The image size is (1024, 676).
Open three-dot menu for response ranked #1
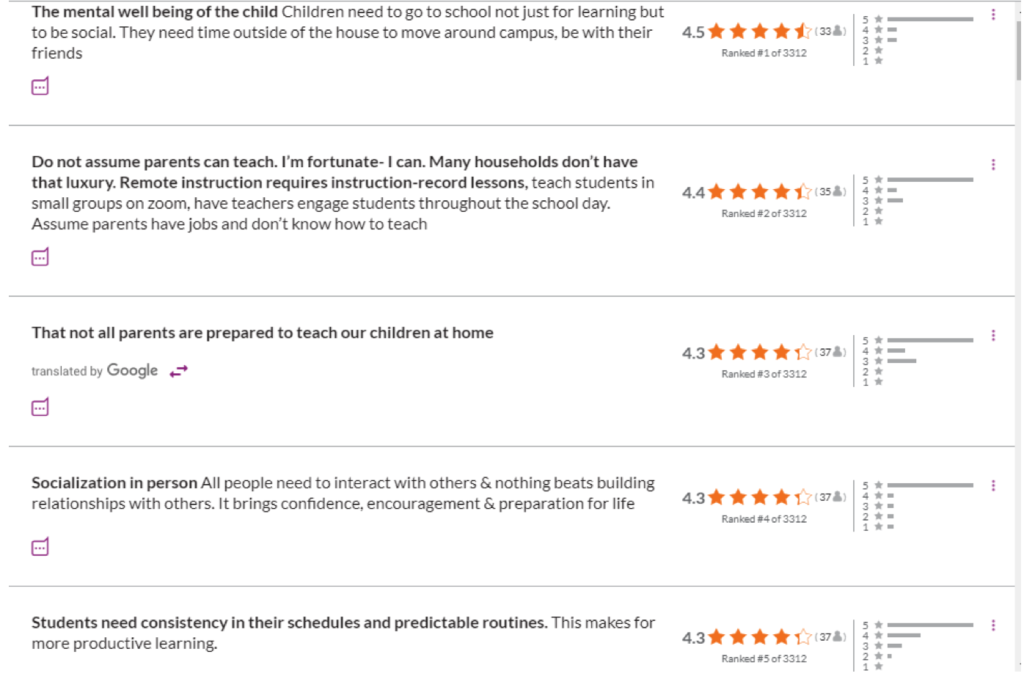point(993,14)
